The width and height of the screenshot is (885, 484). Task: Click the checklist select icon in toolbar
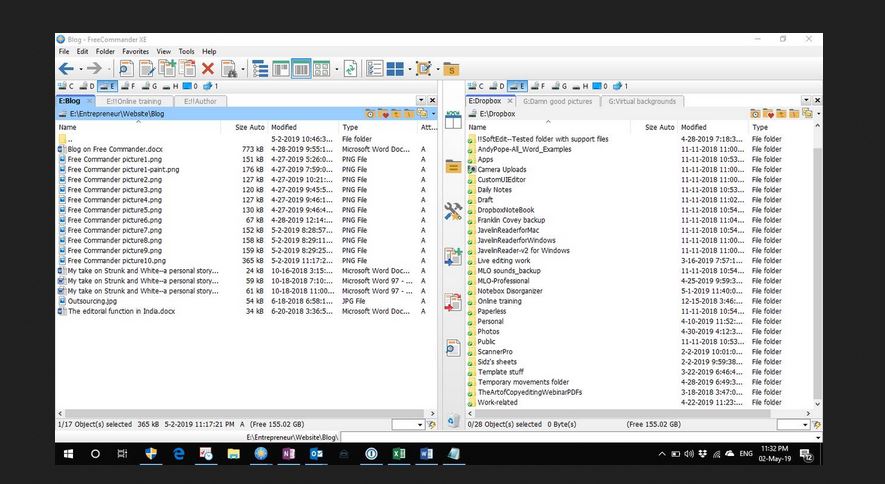(375, 69)
